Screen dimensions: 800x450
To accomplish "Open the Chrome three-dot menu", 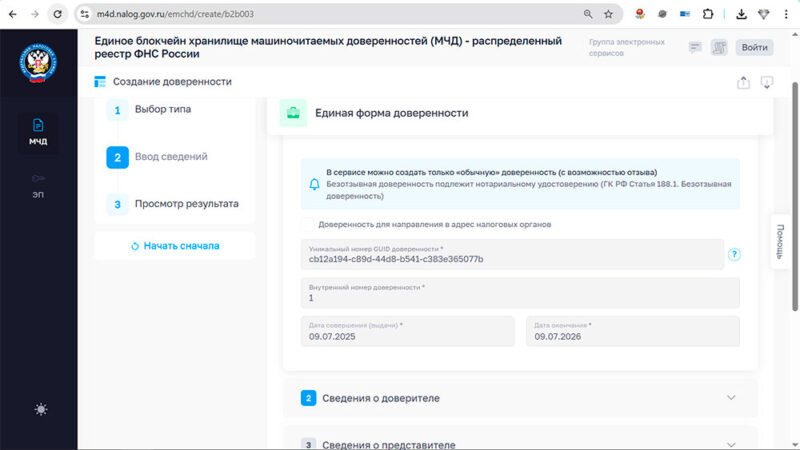I will tap(786, 14).
